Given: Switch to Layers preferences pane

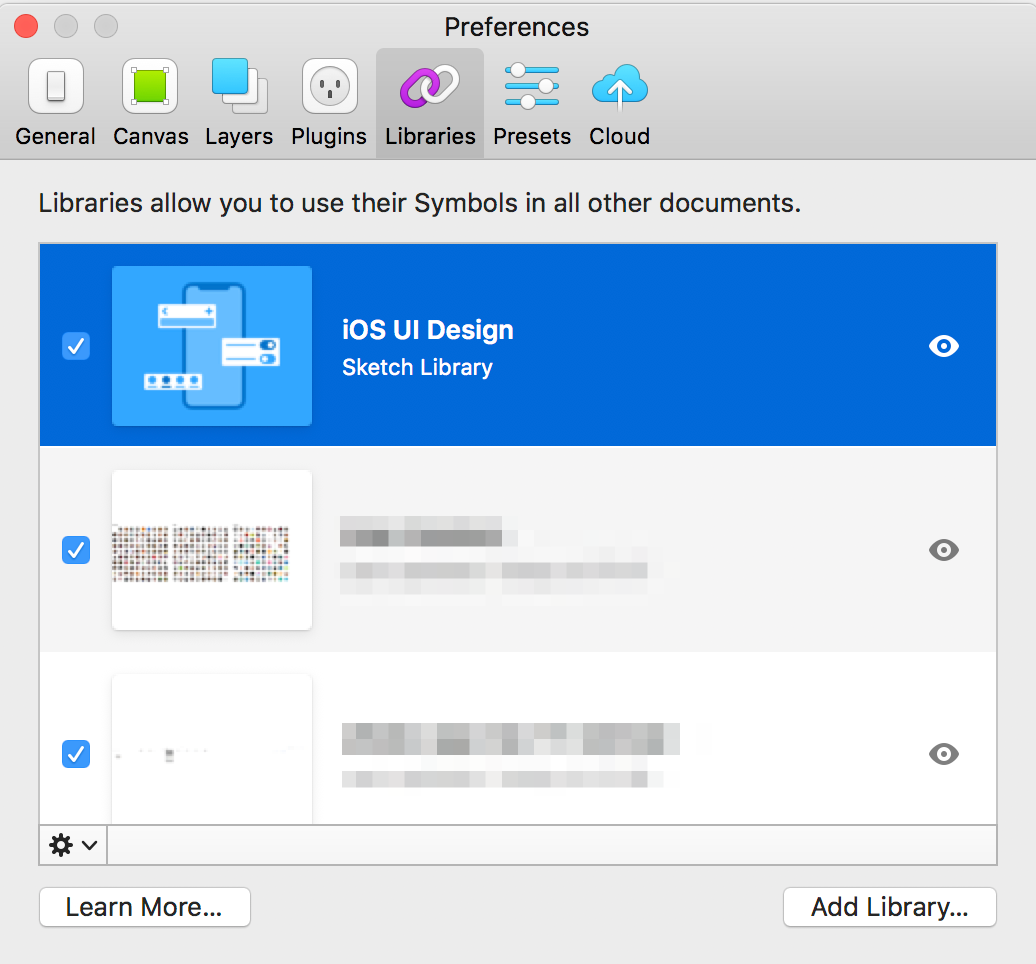Looking at the screenshot, I should pos(239,87).
